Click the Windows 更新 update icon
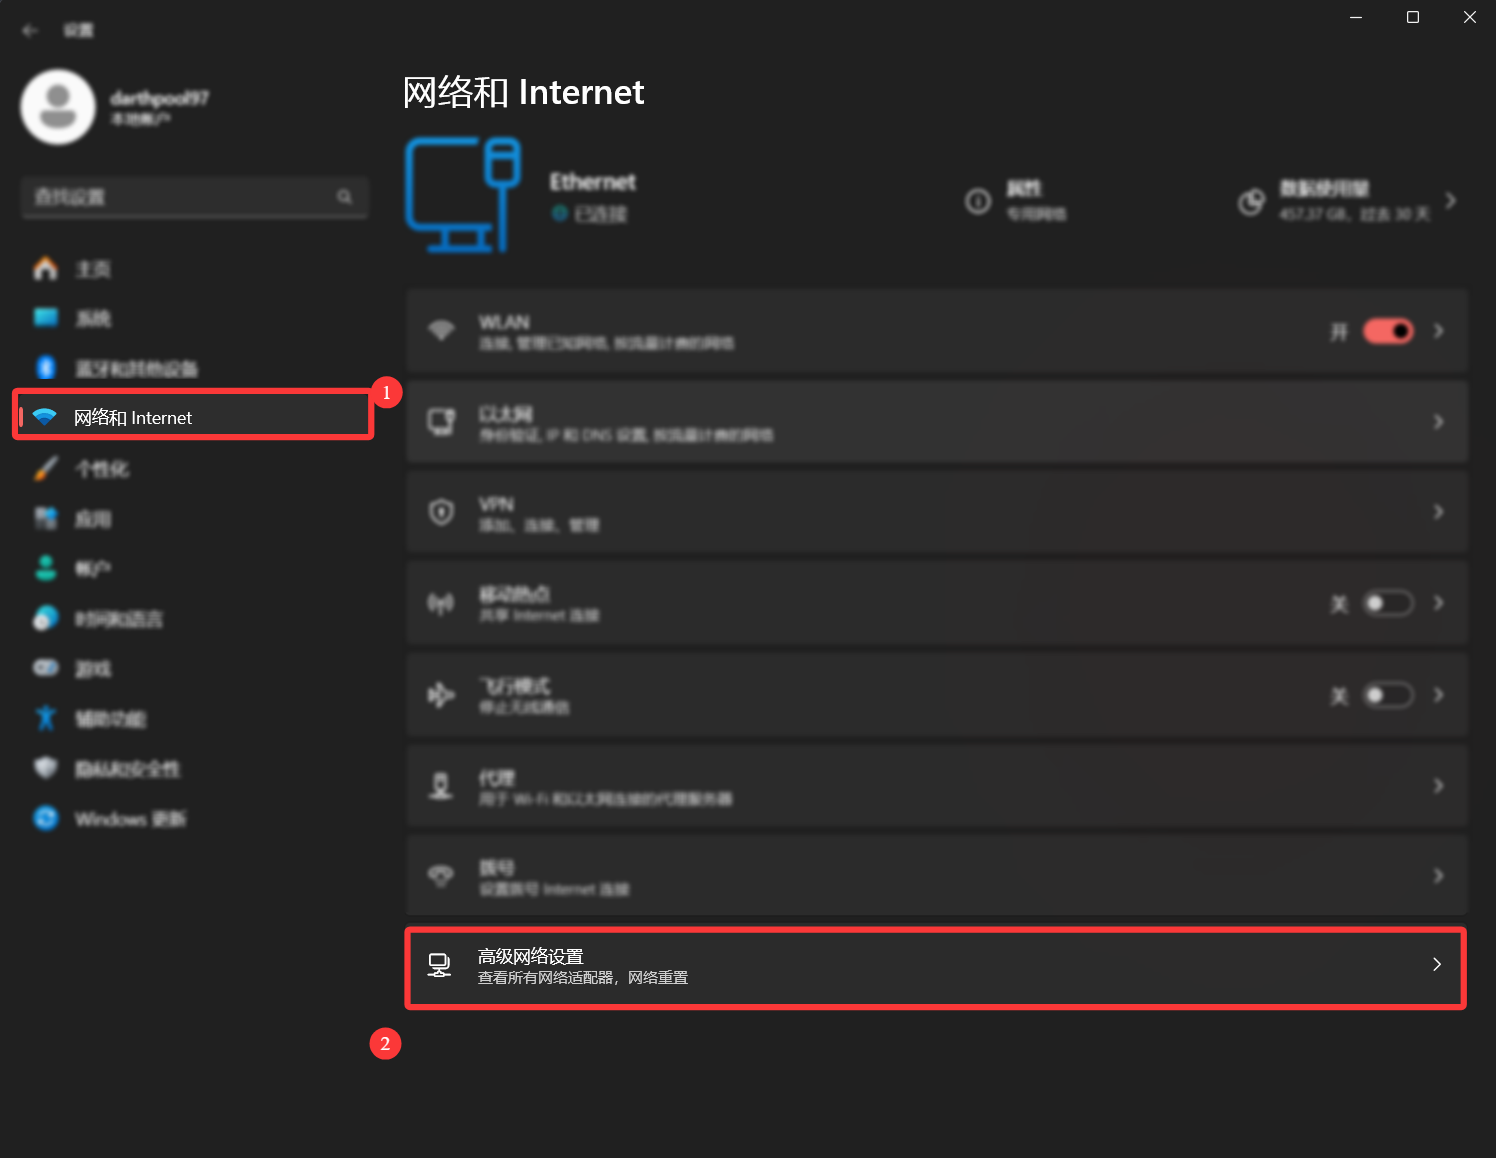This screenshot has height=1158, width=1496. tap(46, 818)
